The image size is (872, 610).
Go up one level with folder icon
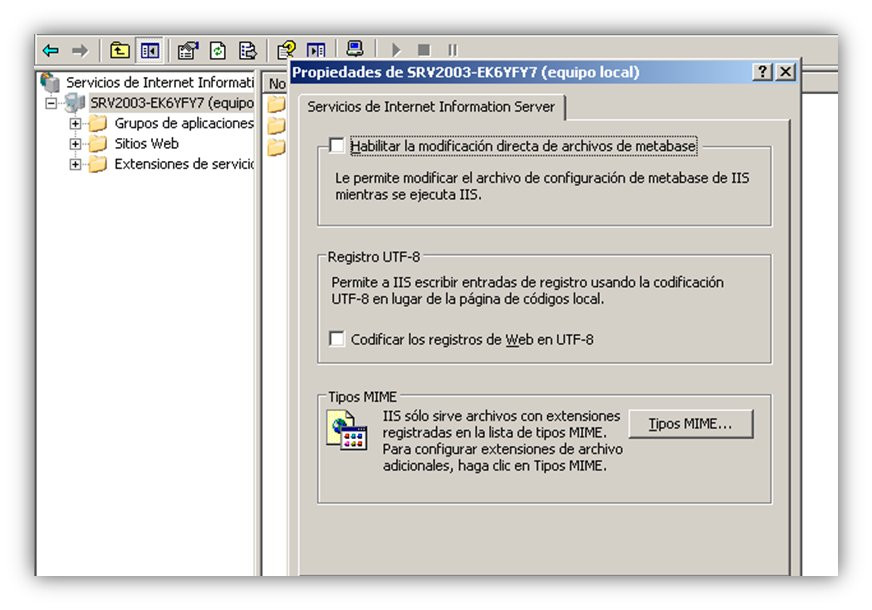click(120, 51)
